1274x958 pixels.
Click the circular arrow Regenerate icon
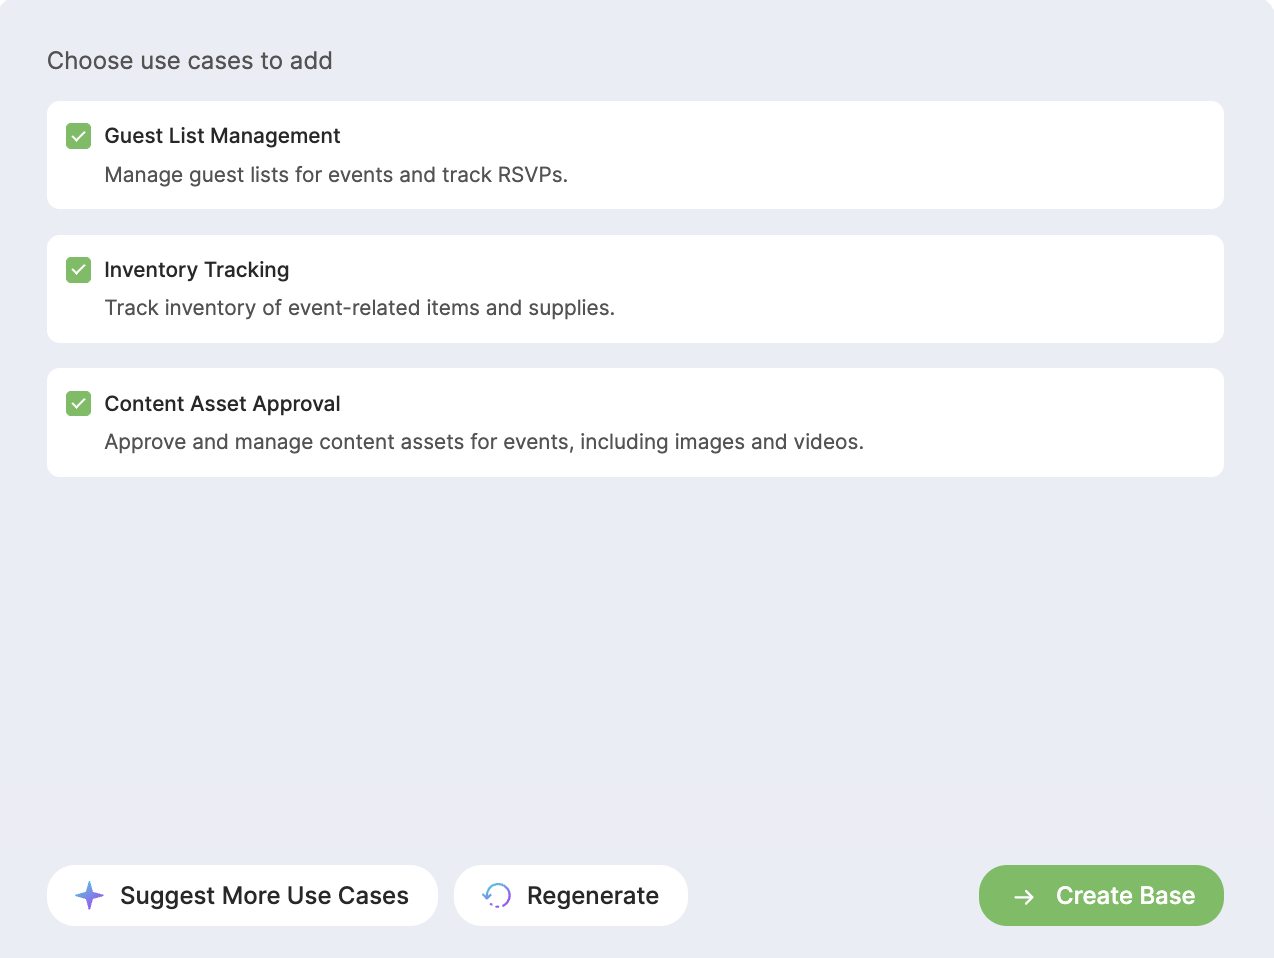(x=497, y=896)
